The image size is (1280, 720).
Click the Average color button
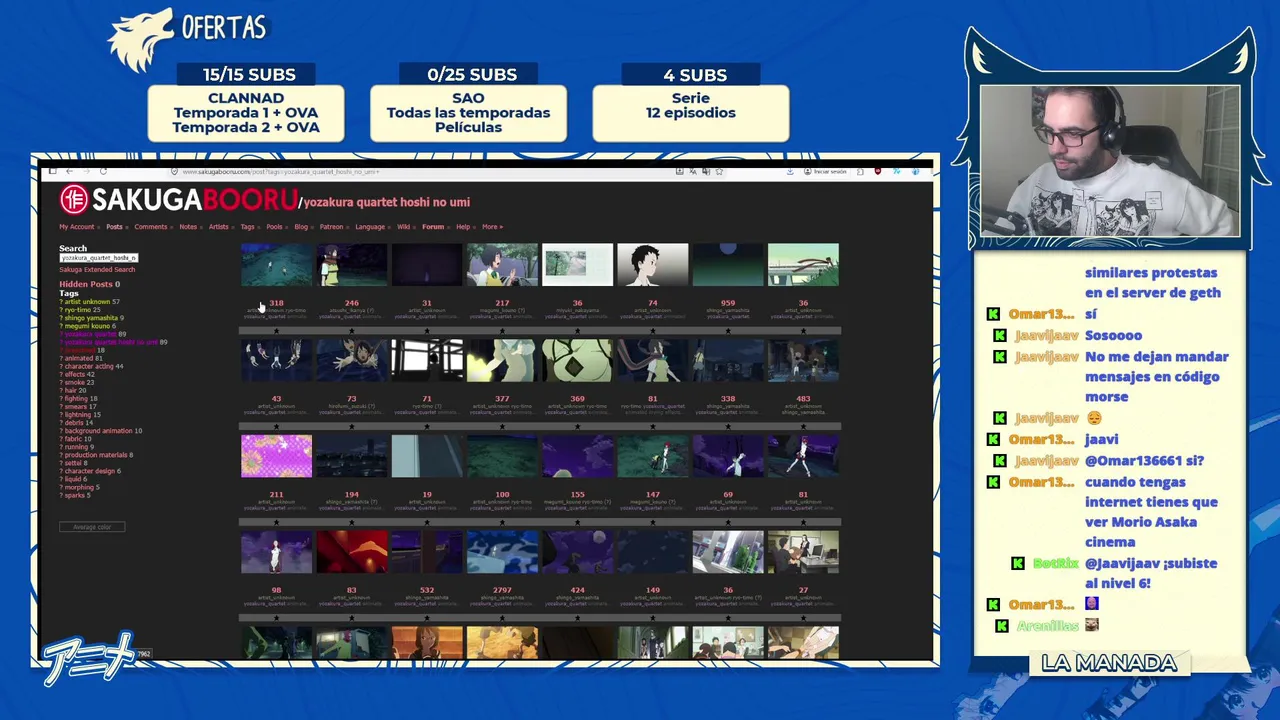[92, 527]
